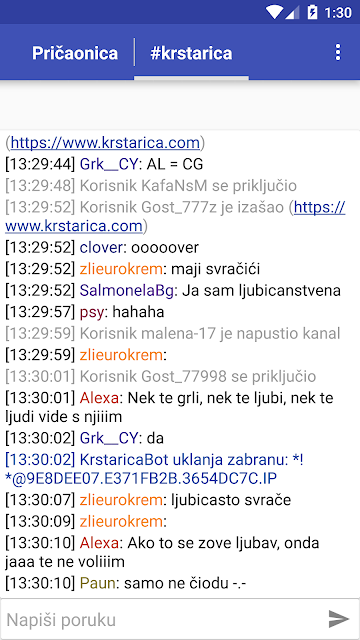Tap the KrstaricaBot uklanja zabranu notice
This screenshot has height=640, width=360.
pos(154,469)
